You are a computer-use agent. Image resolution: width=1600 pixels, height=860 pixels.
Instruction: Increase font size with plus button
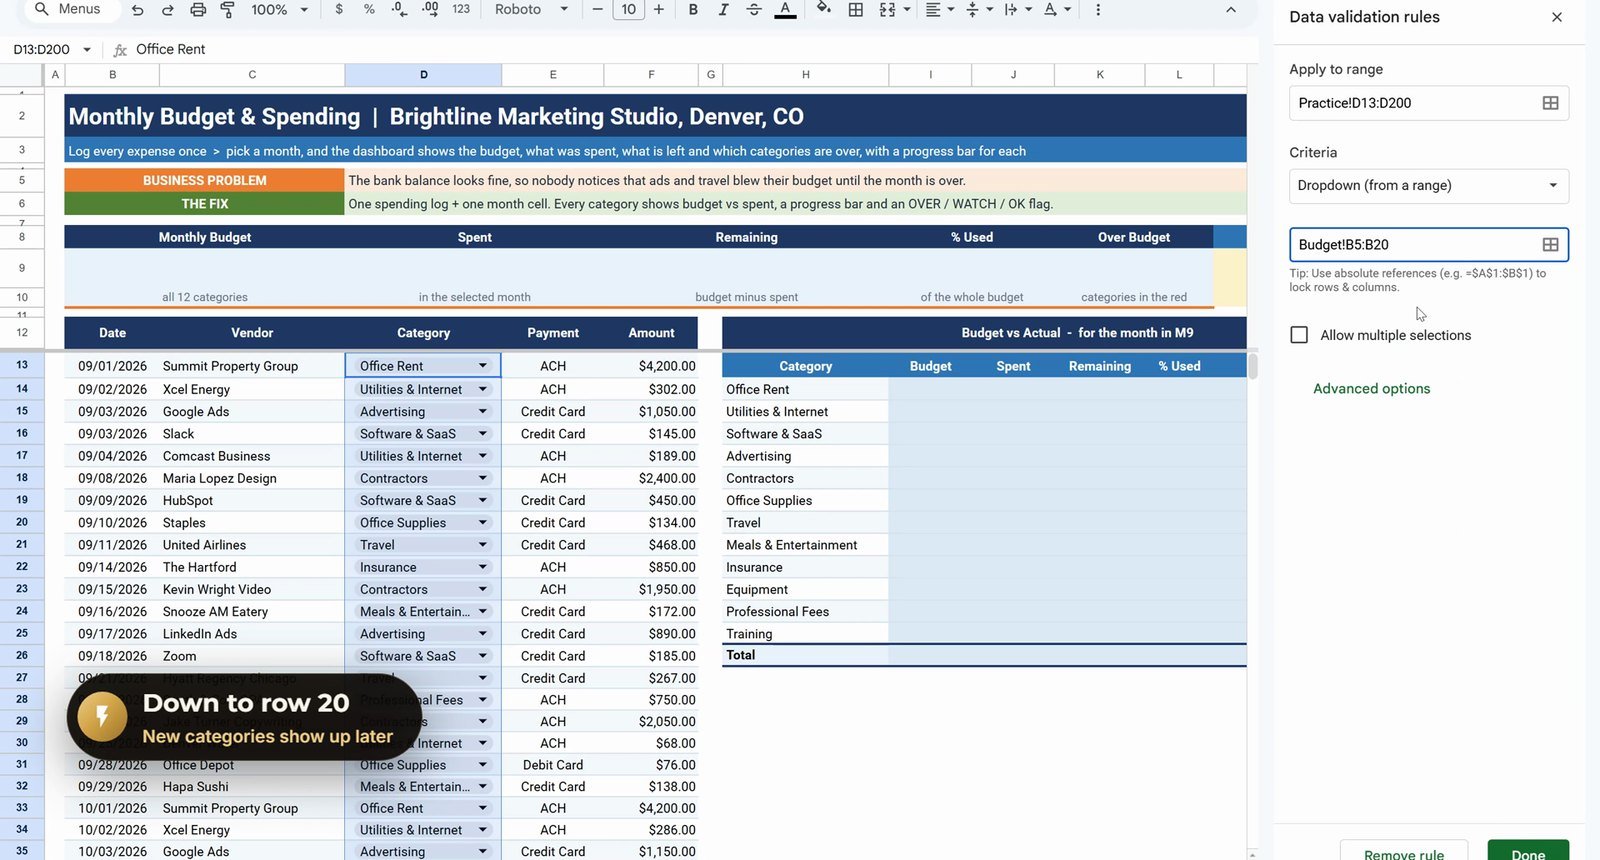658,9
